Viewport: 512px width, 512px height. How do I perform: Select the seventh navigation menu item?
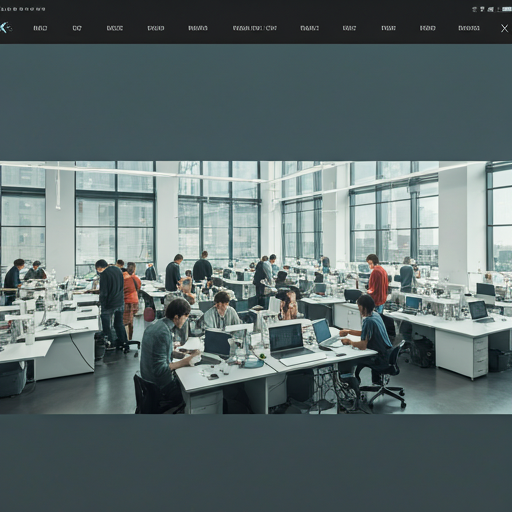pos(310,28)
